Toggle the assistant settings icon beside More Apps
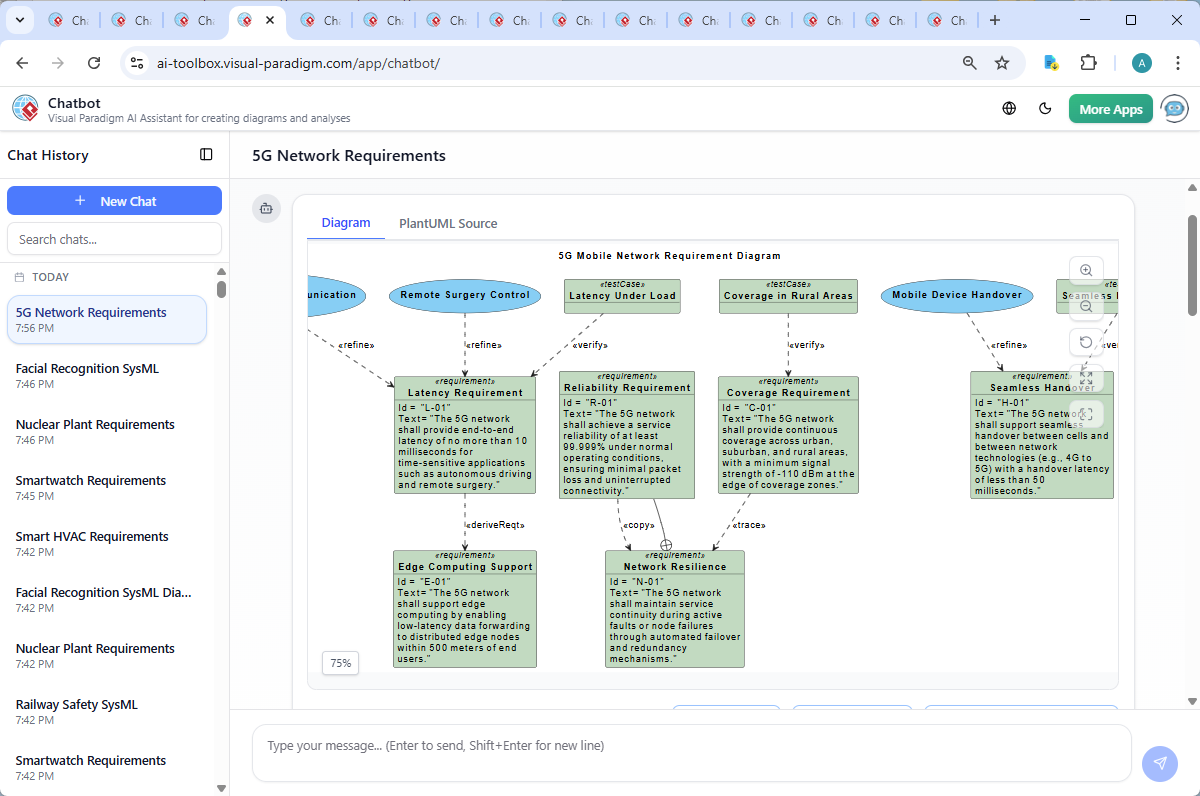Screen dimensions: 1200x796 pos(1173,108)
